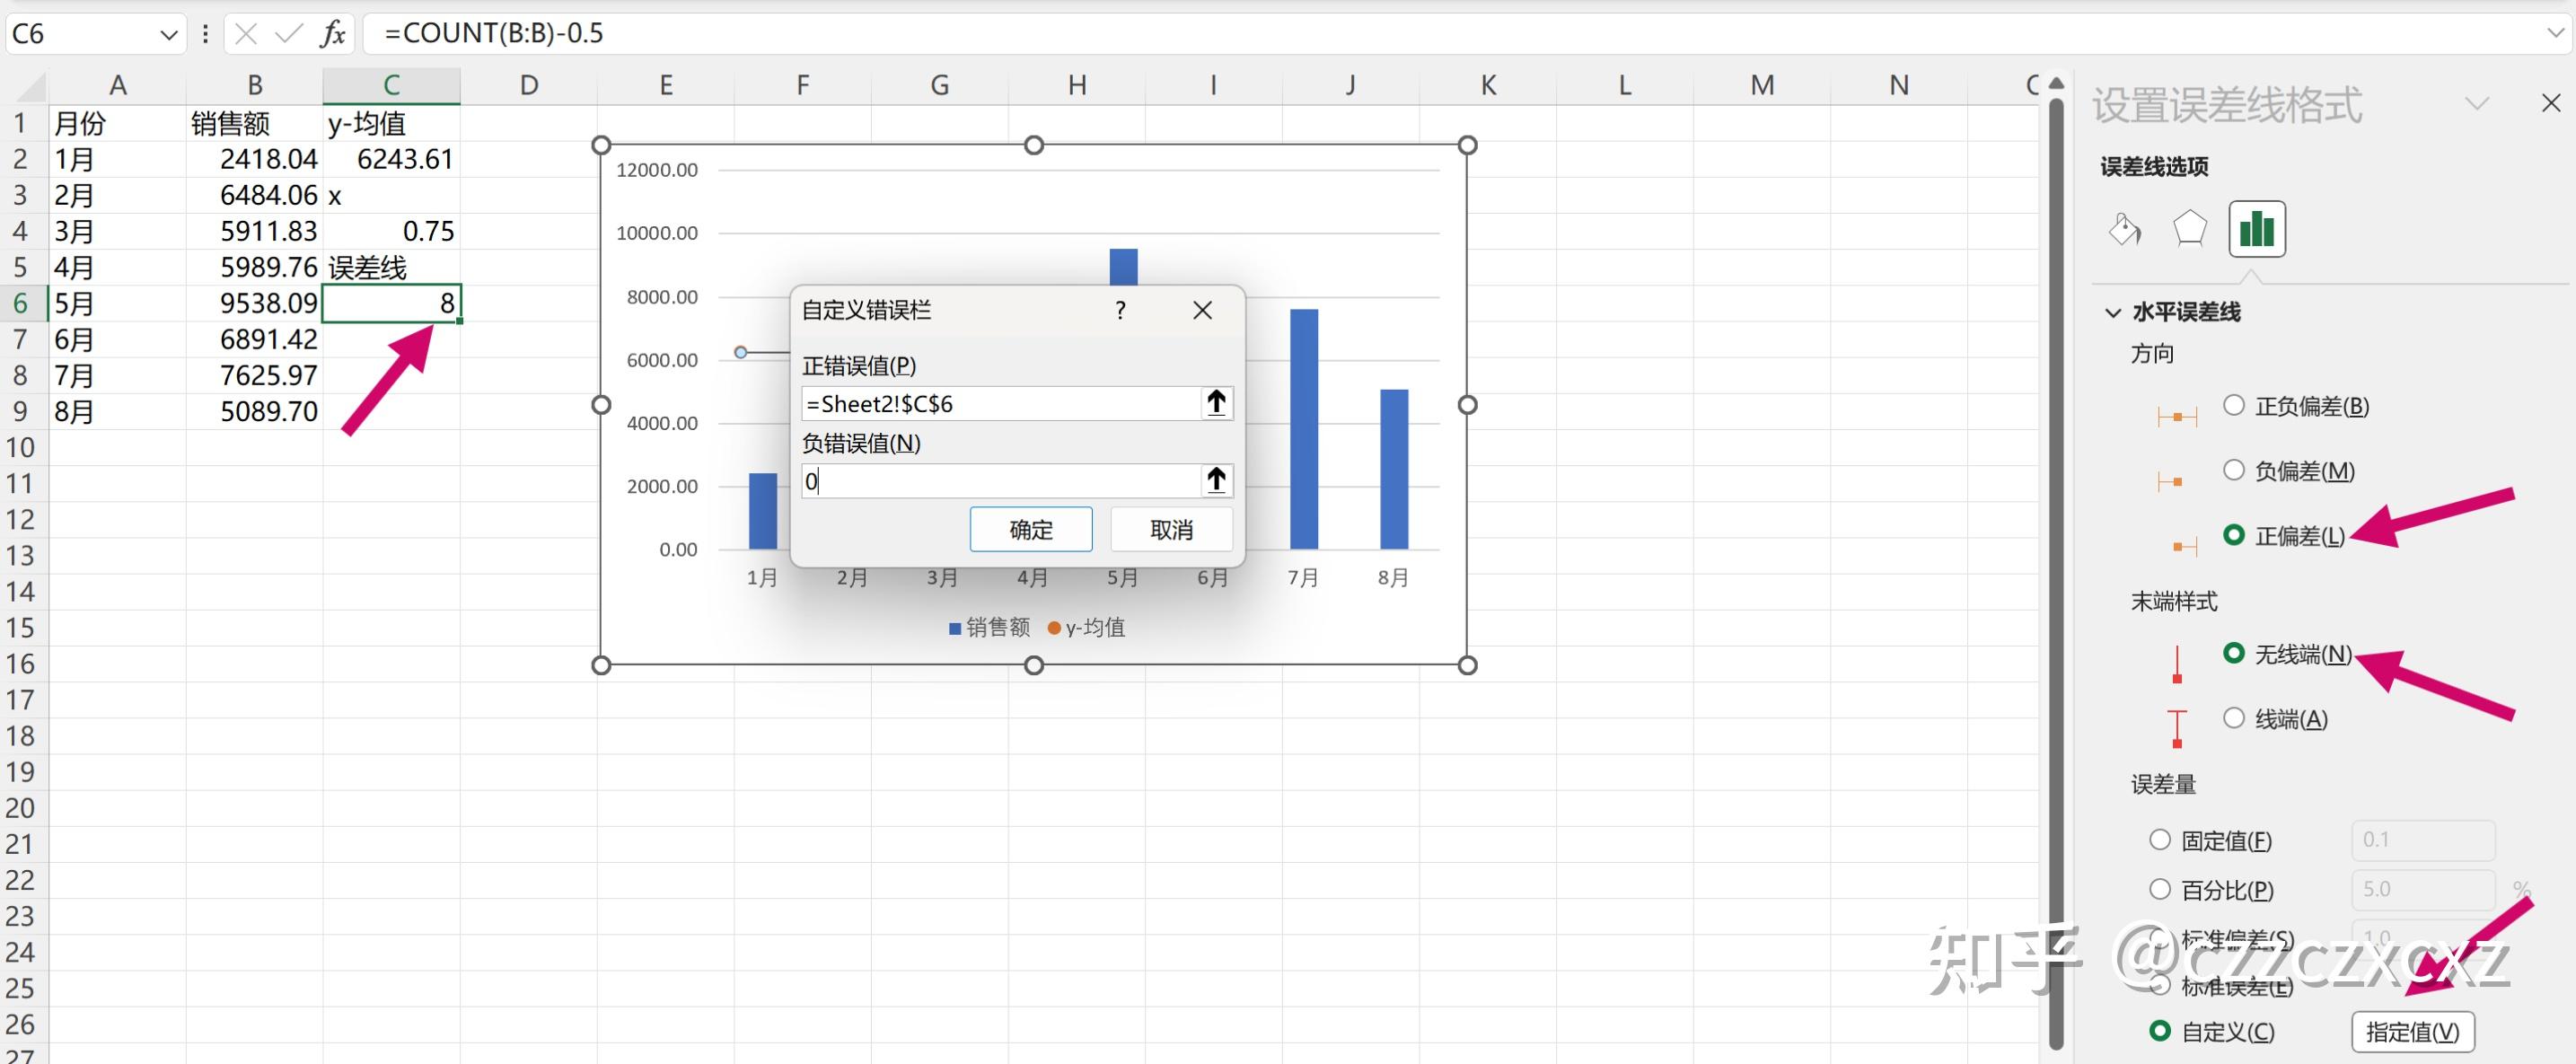
Task: Select the 负偏差 direction option
Action: (x=2234, y=470)
